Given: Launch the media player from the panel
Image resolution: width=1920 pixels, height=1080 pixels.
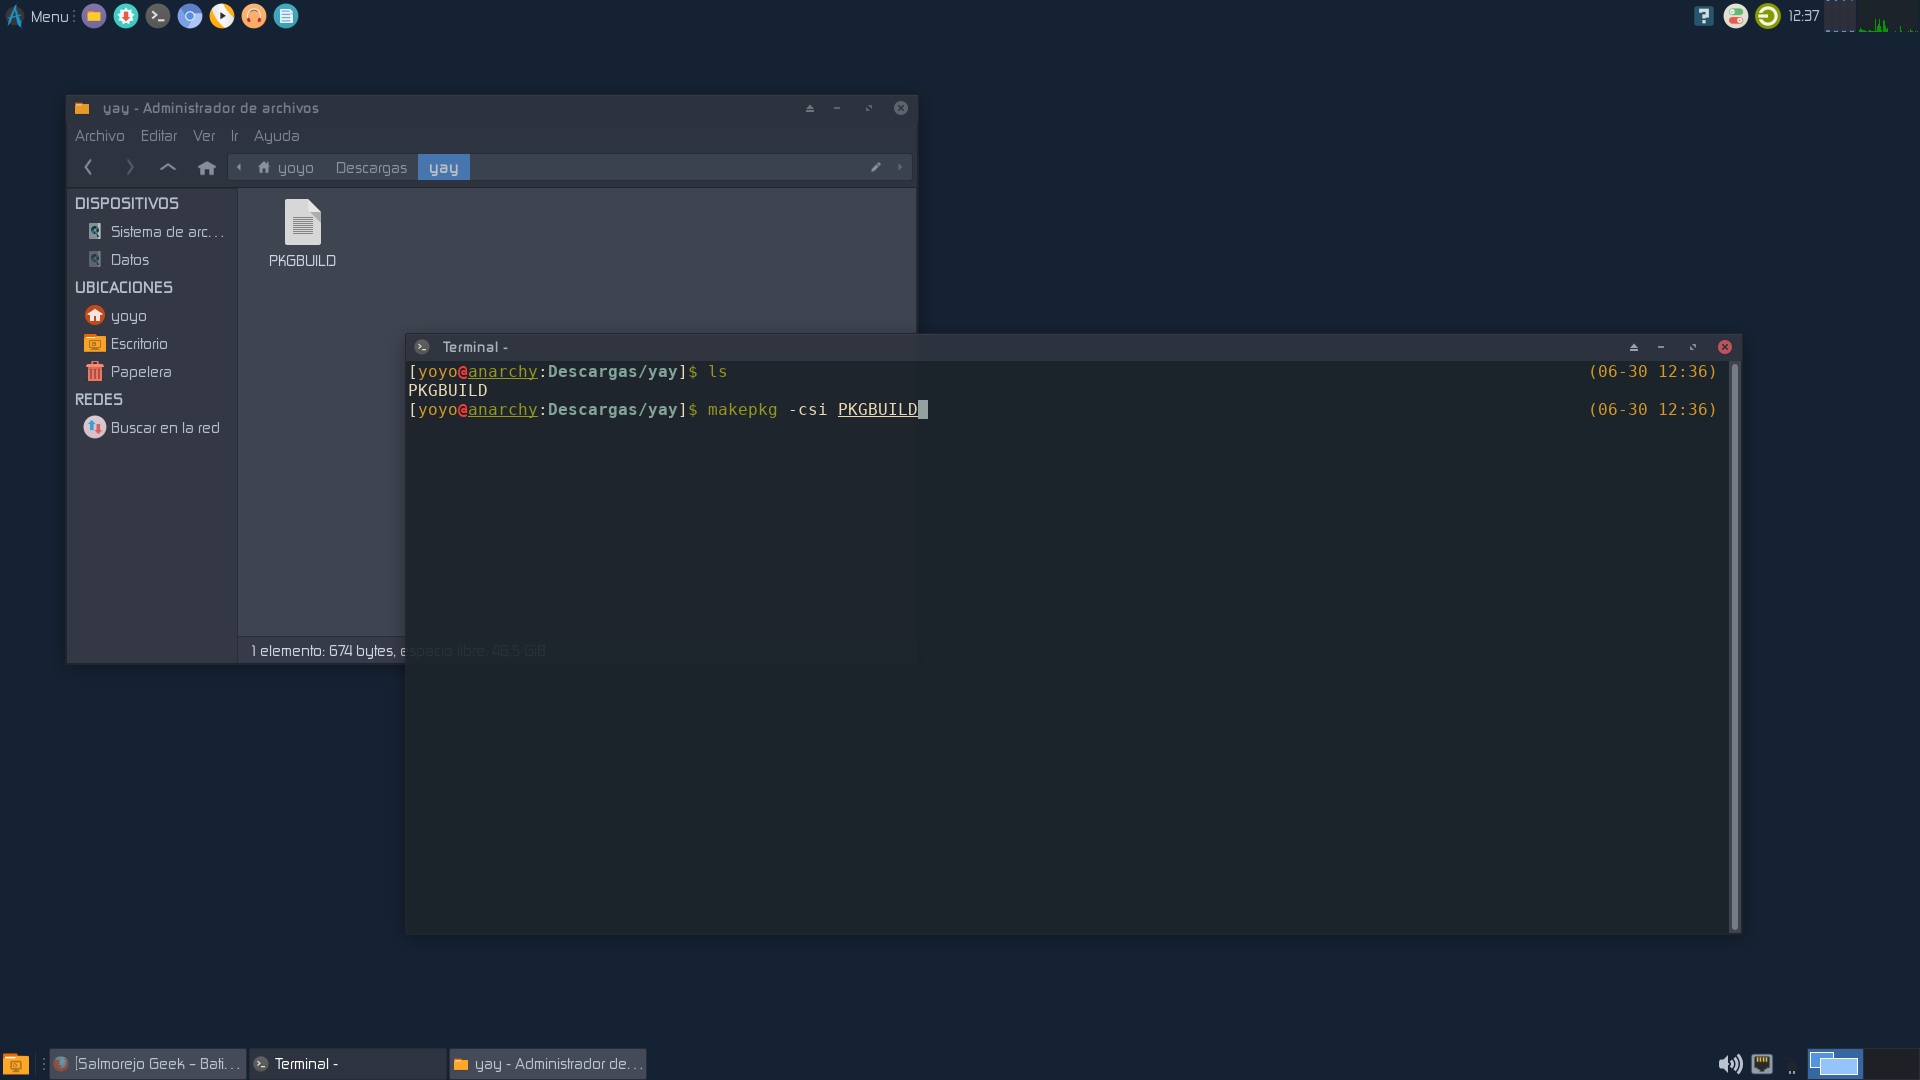Looking at the screenshot, I should click(x=222, y=16).
